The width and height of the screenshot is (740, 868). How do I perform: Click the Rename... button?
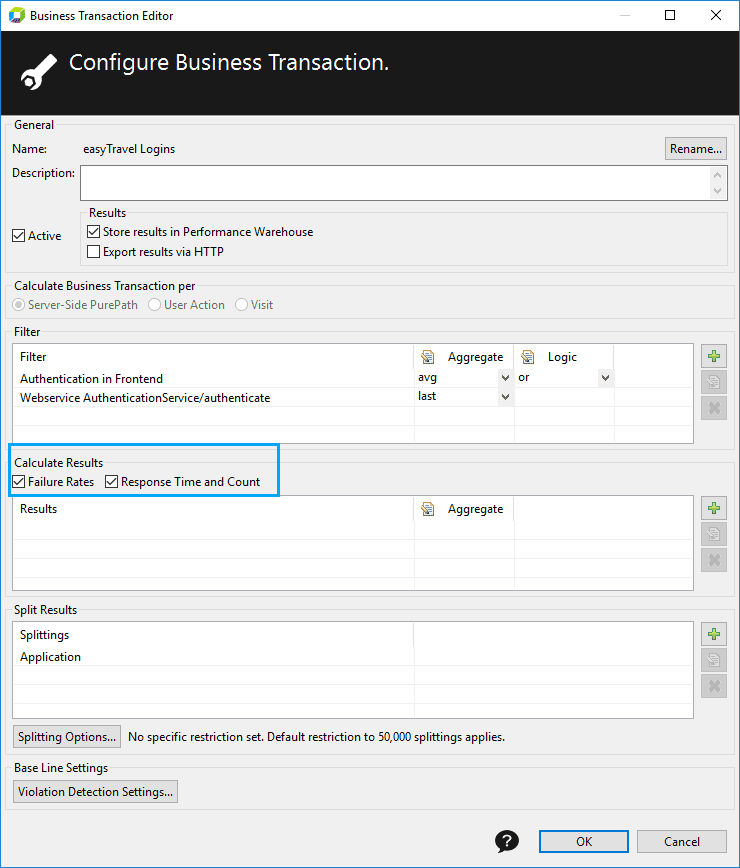(696, 148)
